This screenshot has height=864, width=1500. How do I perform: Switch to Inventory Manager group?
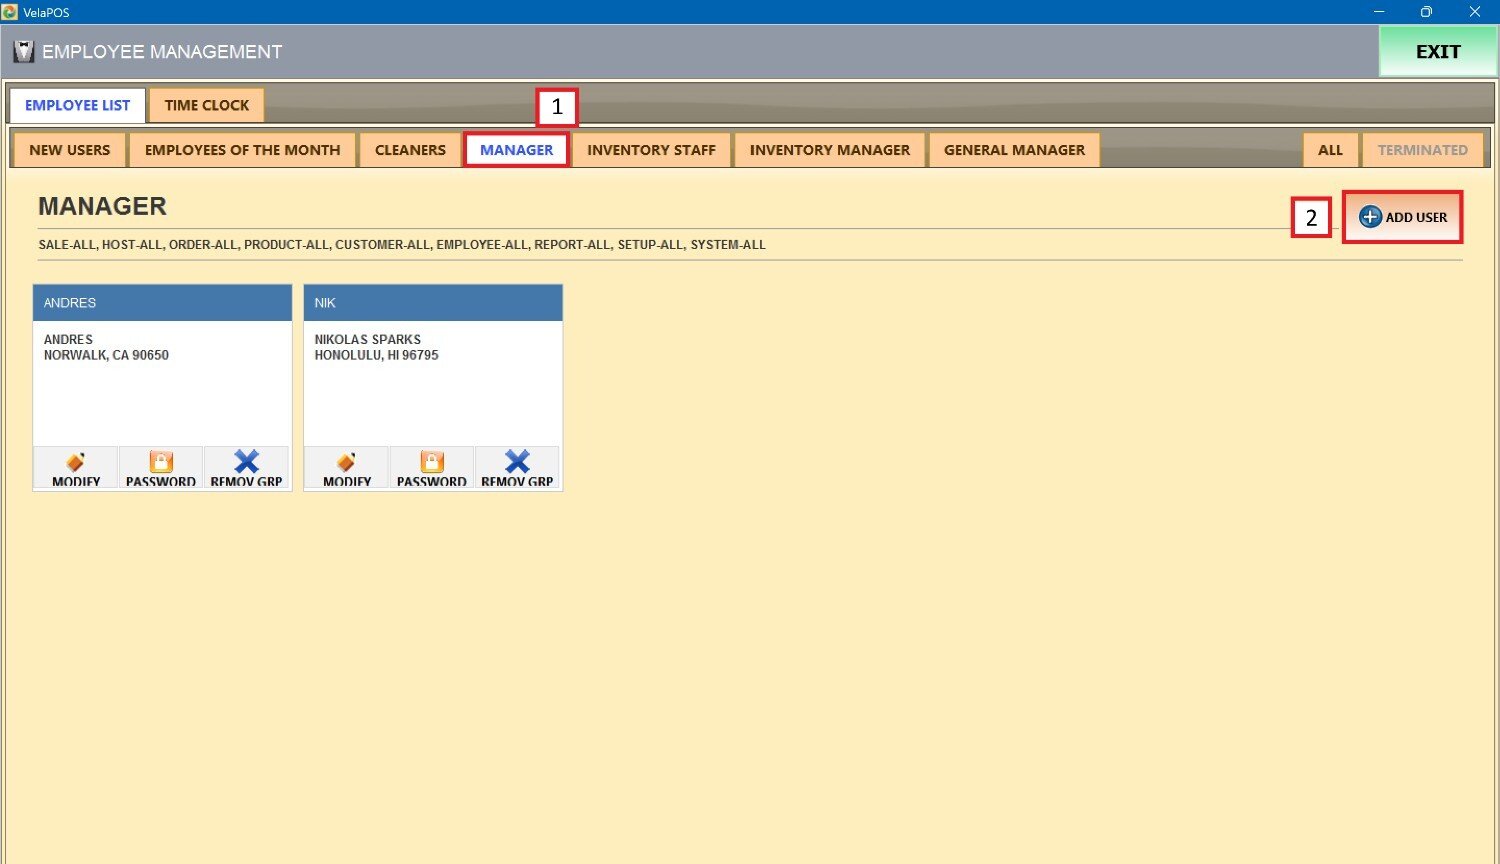[830, 150]
